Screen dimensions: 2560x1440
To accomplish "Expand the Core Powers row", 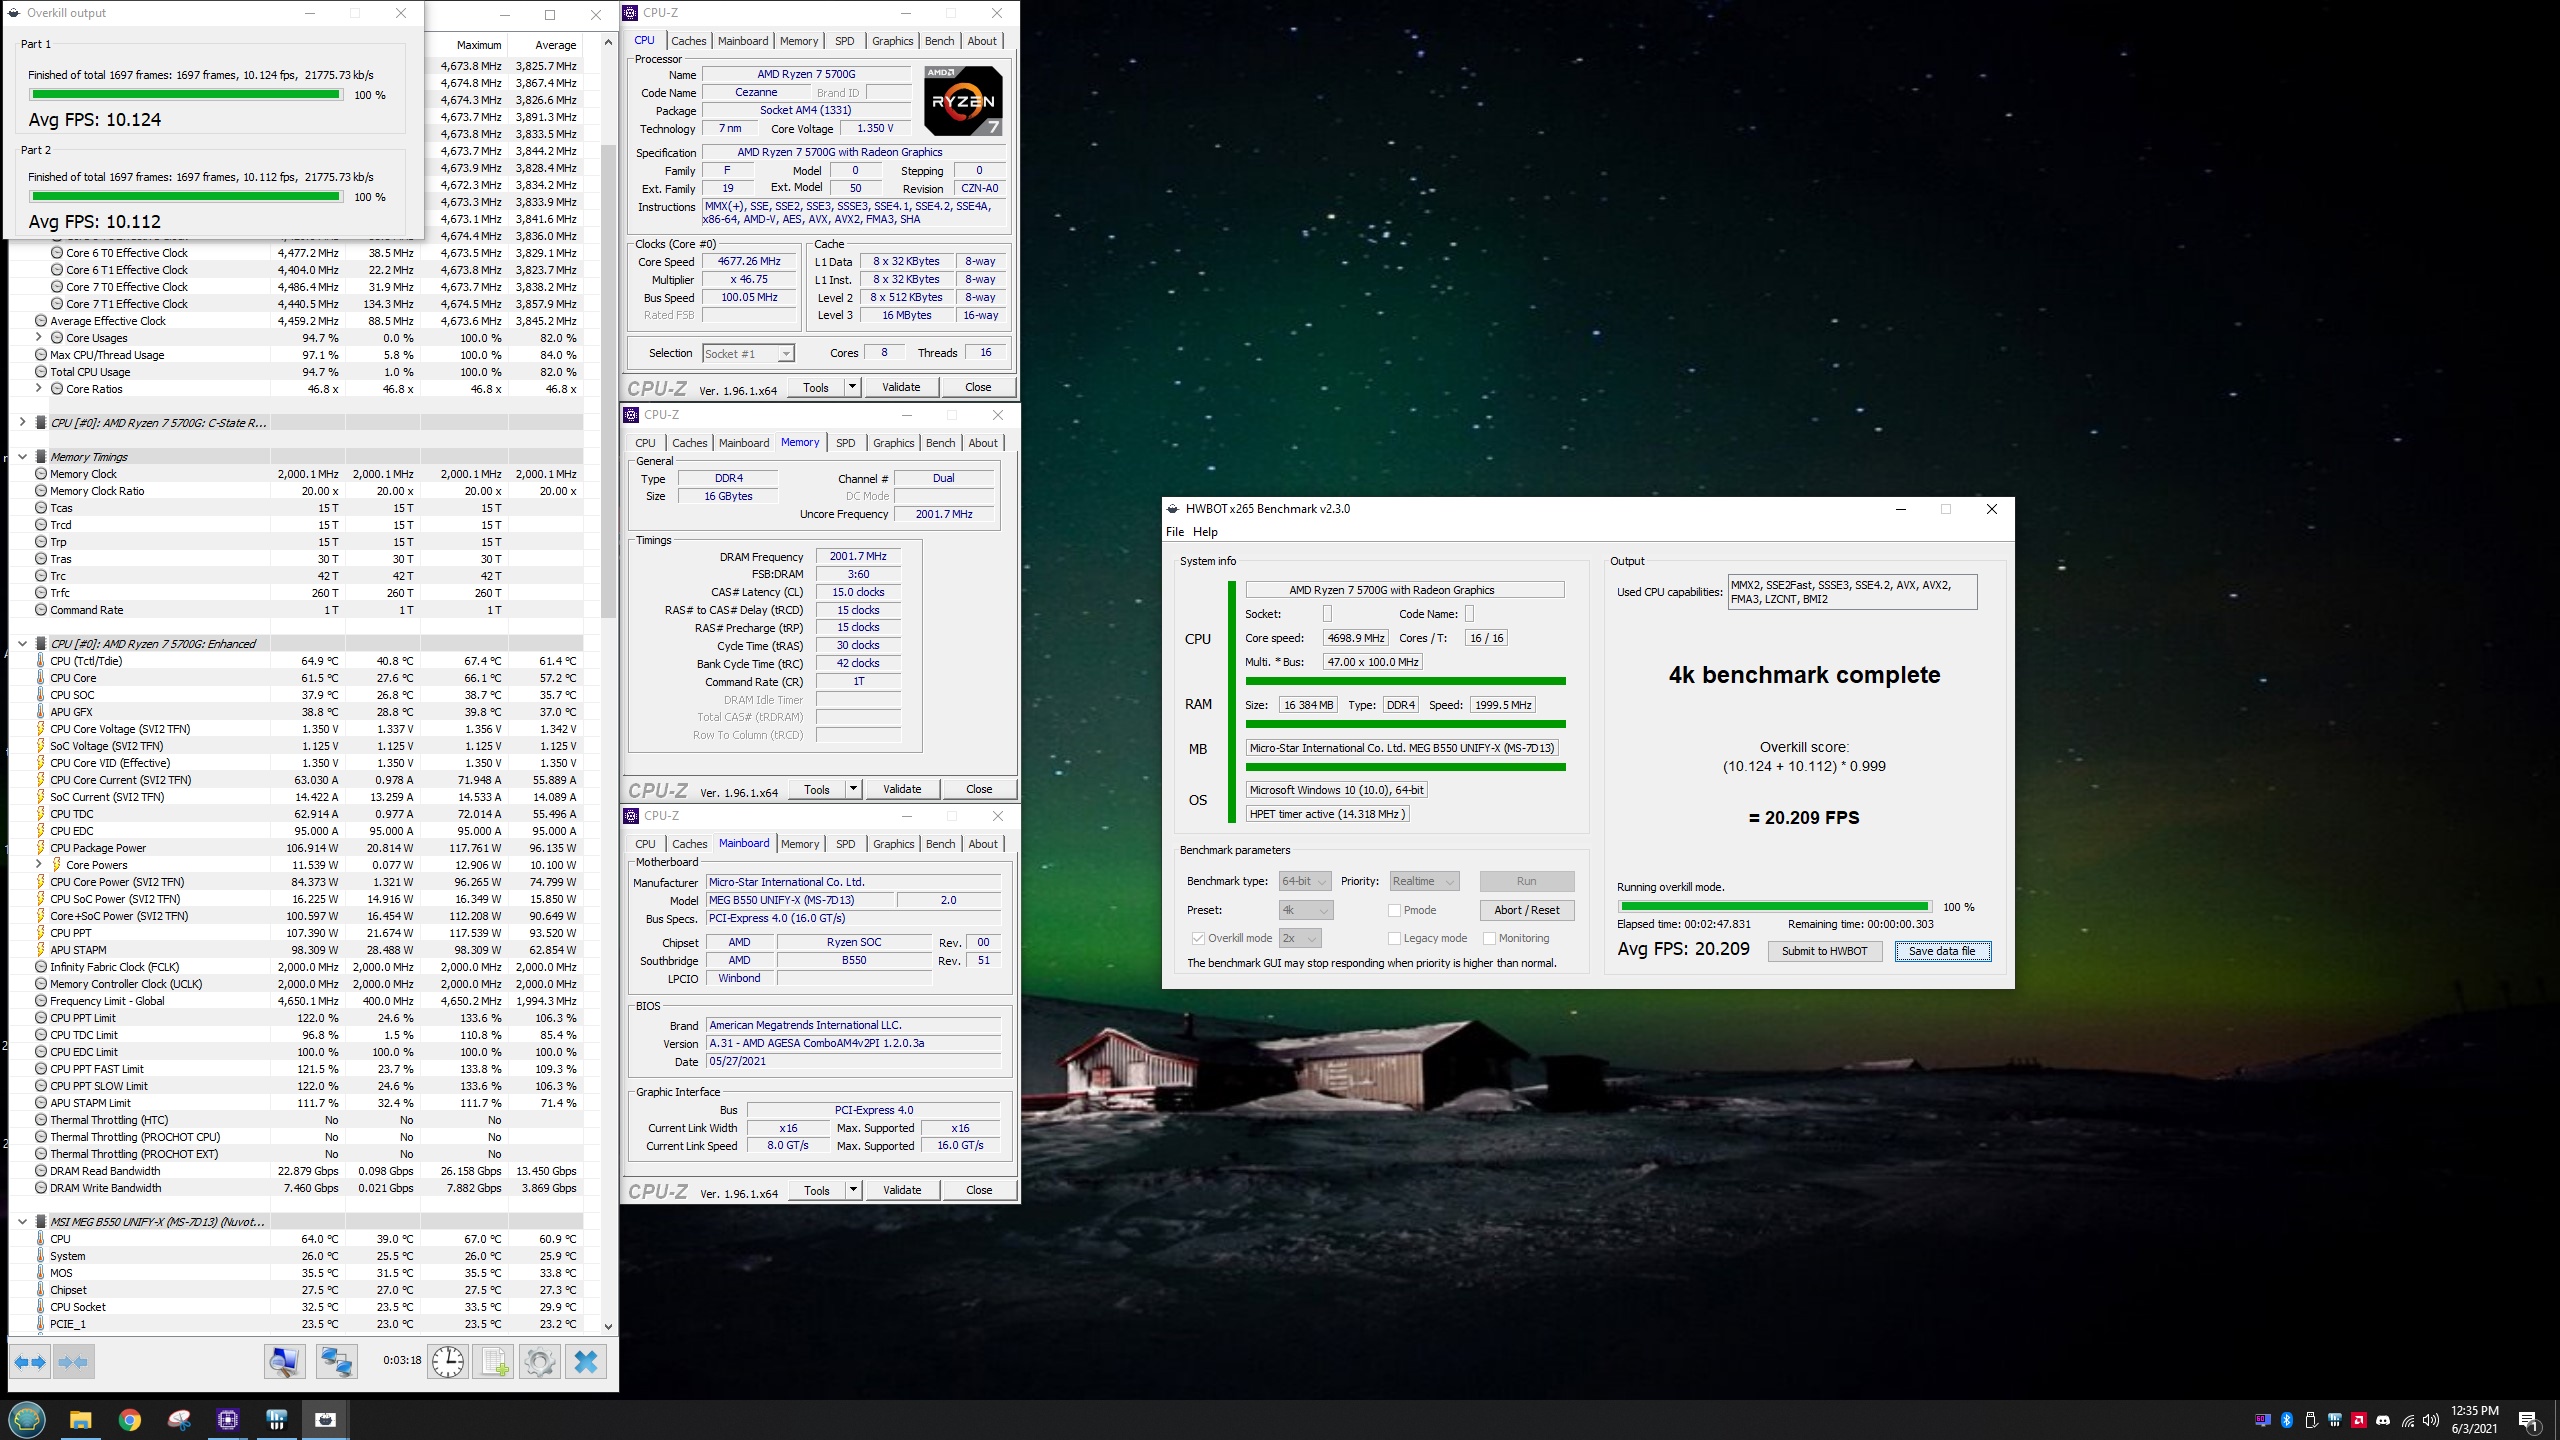I will pyautogui.click(x=39, y=865).
